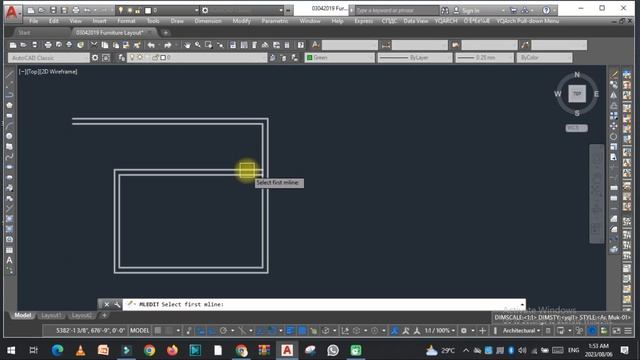Viewport: 640px width, 360px height.
Task: Click the new drawing tab plus button
Action: point(166,32)
